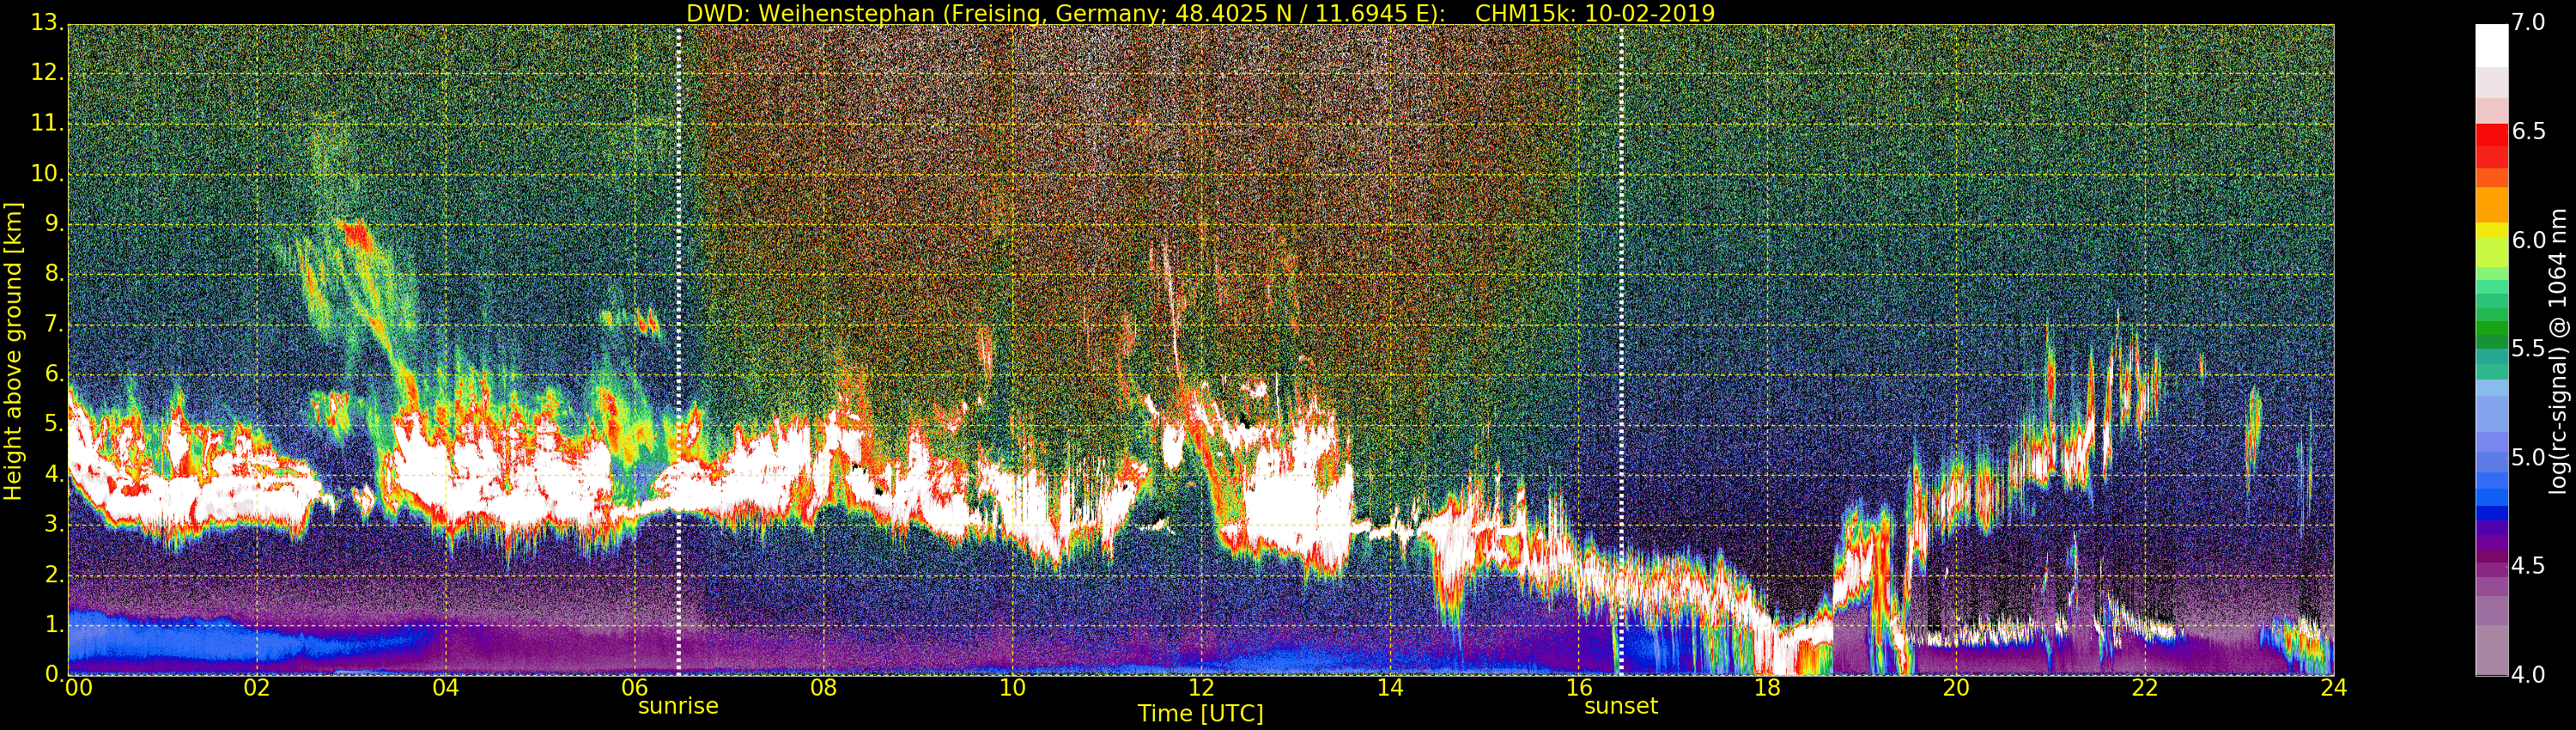This screenshot has height=730, width=2576.
Task: Click the y-axis tick label '5.'
Action: [x=55, y=424]
